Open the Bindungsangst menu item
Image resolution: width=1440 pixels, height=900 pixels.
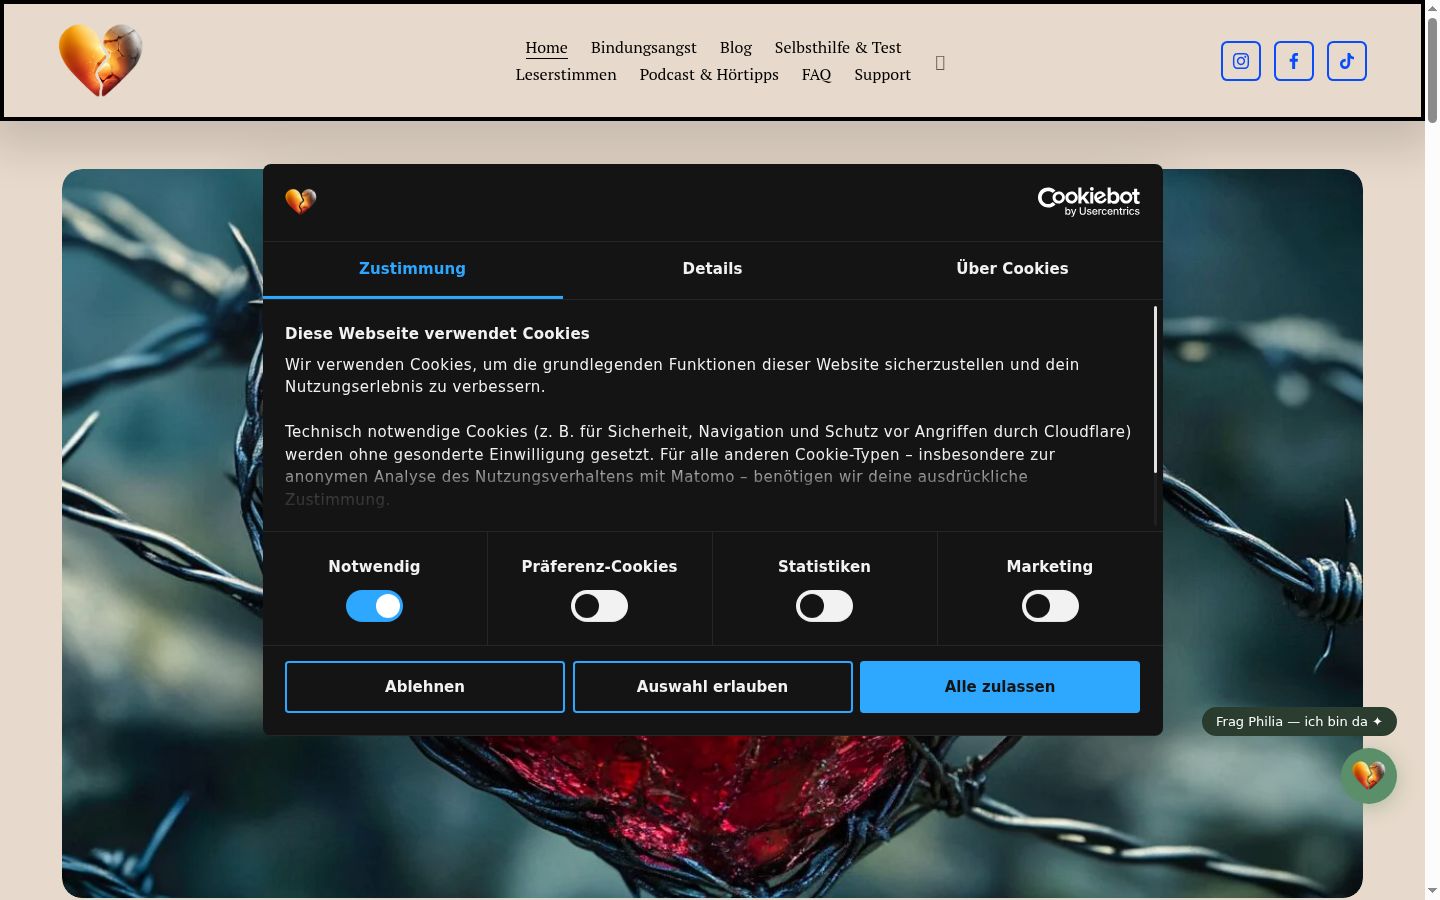coord(643,48)
